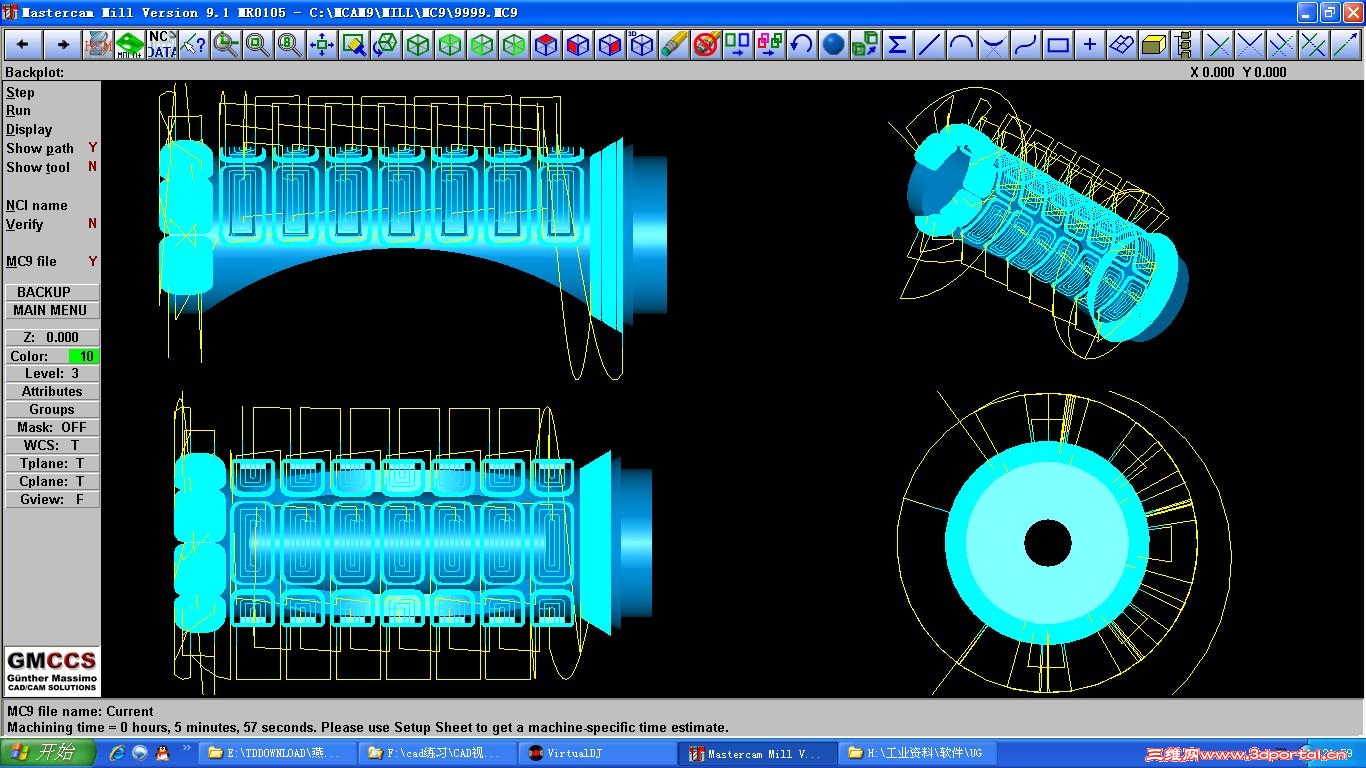Viewport: 1366px width, 768px height.
Task: Click the Z: 0.000 depth field
Action: tap(52, 337)
